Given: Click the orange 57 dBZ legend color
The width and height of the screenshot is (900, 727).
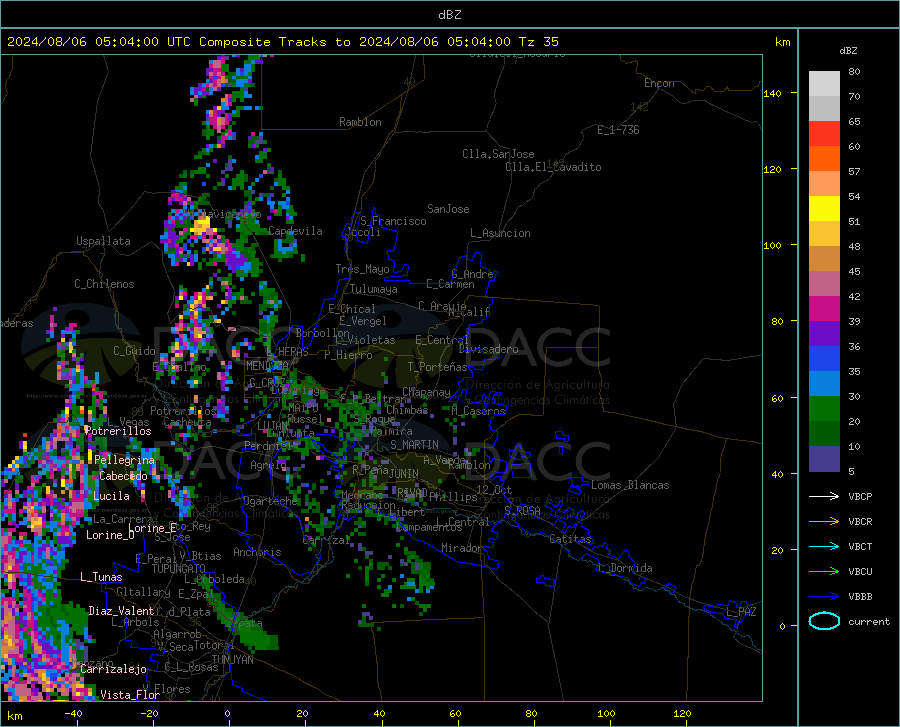Looking at the screenshot, I should (824, 159).
